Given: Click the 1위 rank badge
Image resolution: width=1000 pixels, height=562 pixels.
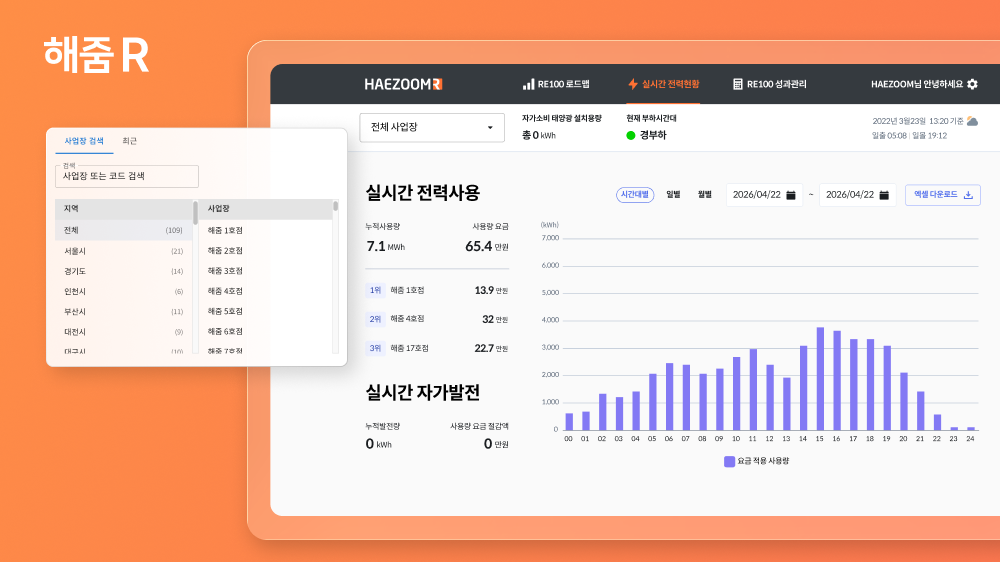Looking at the screenshot, I should [375, 290].
